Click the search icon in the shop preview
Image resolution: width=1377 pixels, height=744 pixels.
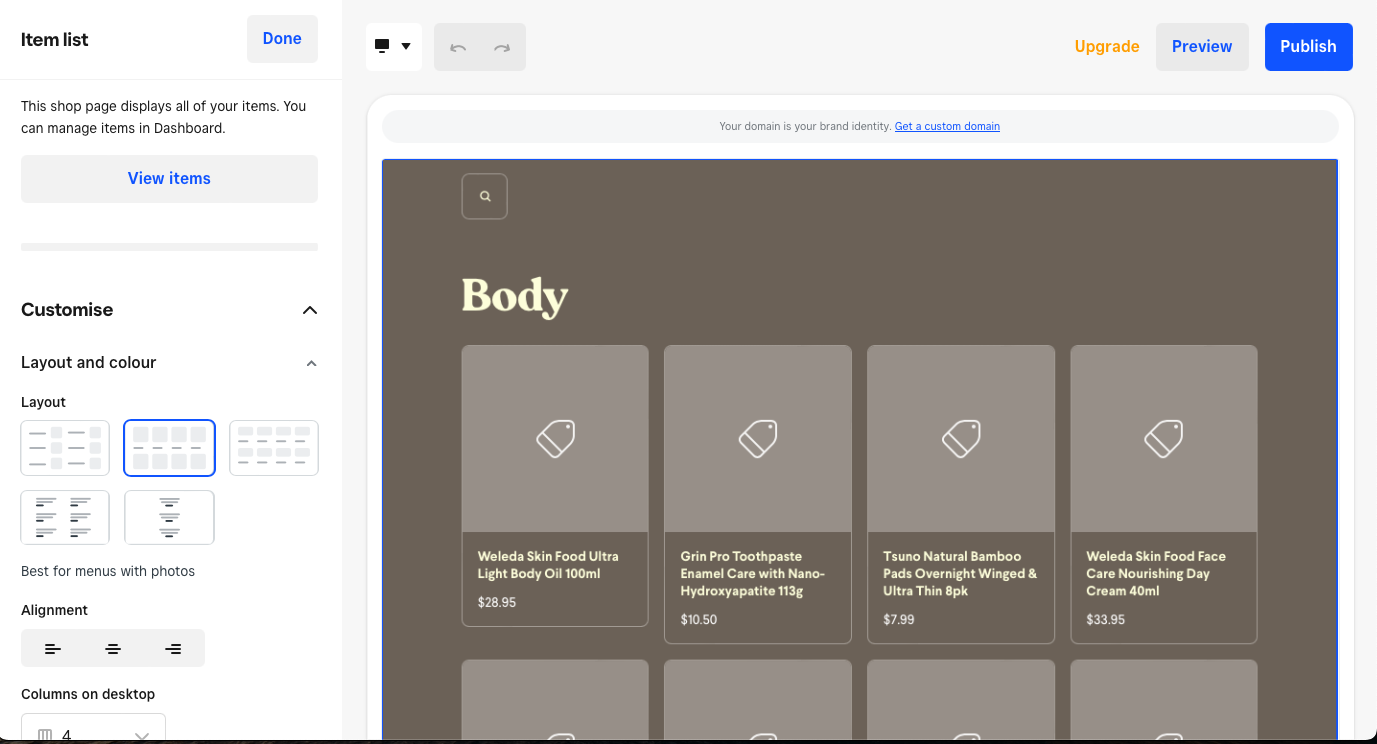pos(484,196)
